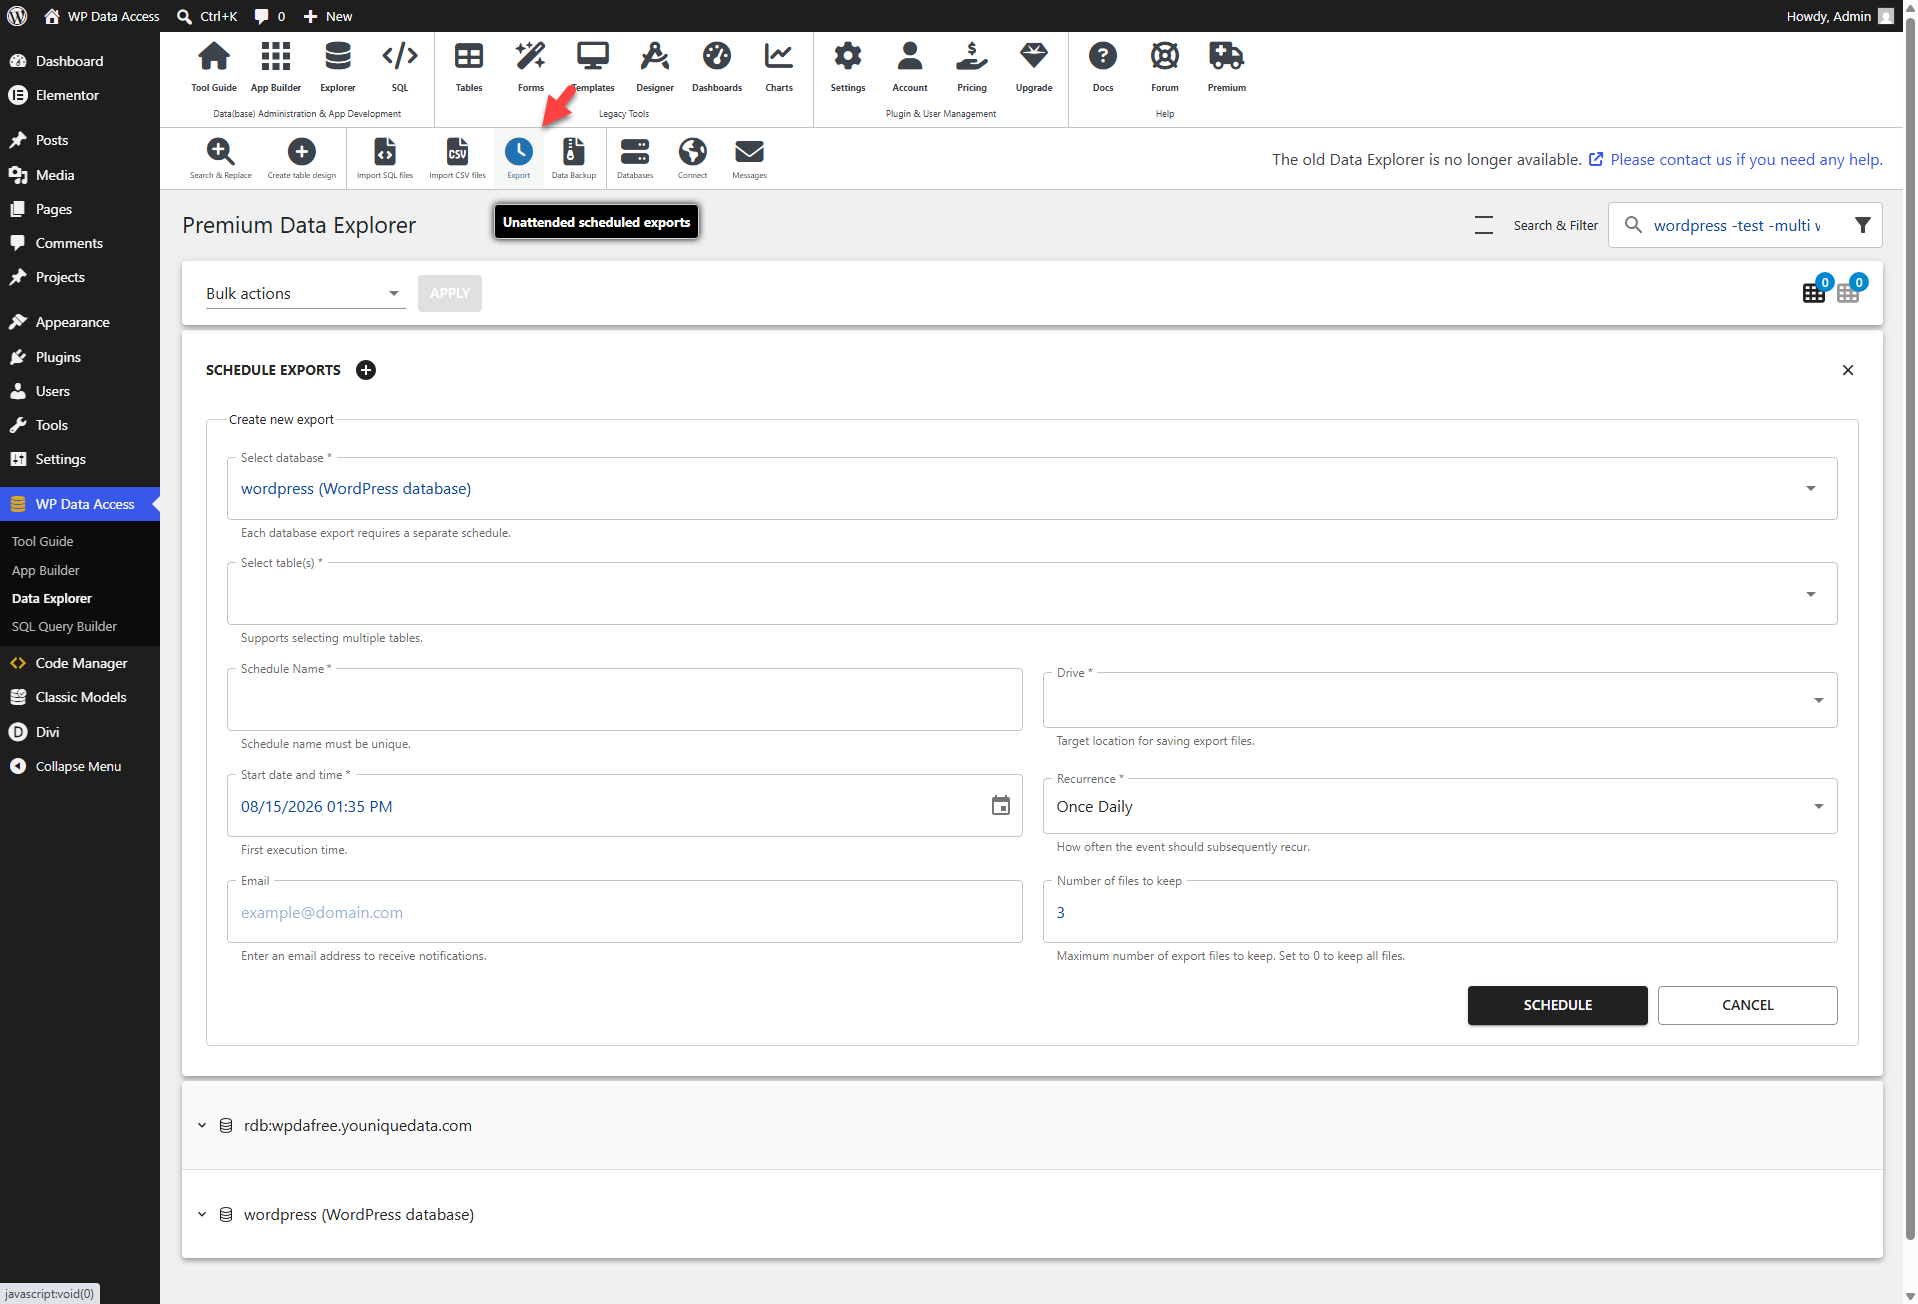Image resolution: width=1918 pixels, height=1304 pixels.
Task: Open the Drive dropdown
Action: tap(1440, 700)
